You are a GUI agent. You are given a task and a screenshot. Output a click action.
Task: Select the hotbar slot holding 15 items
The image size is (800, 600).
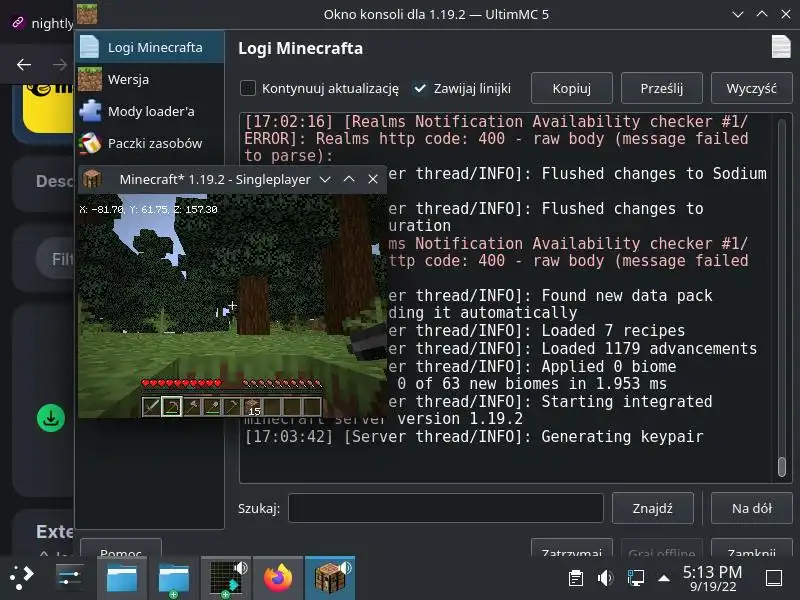tap(252, 407)
